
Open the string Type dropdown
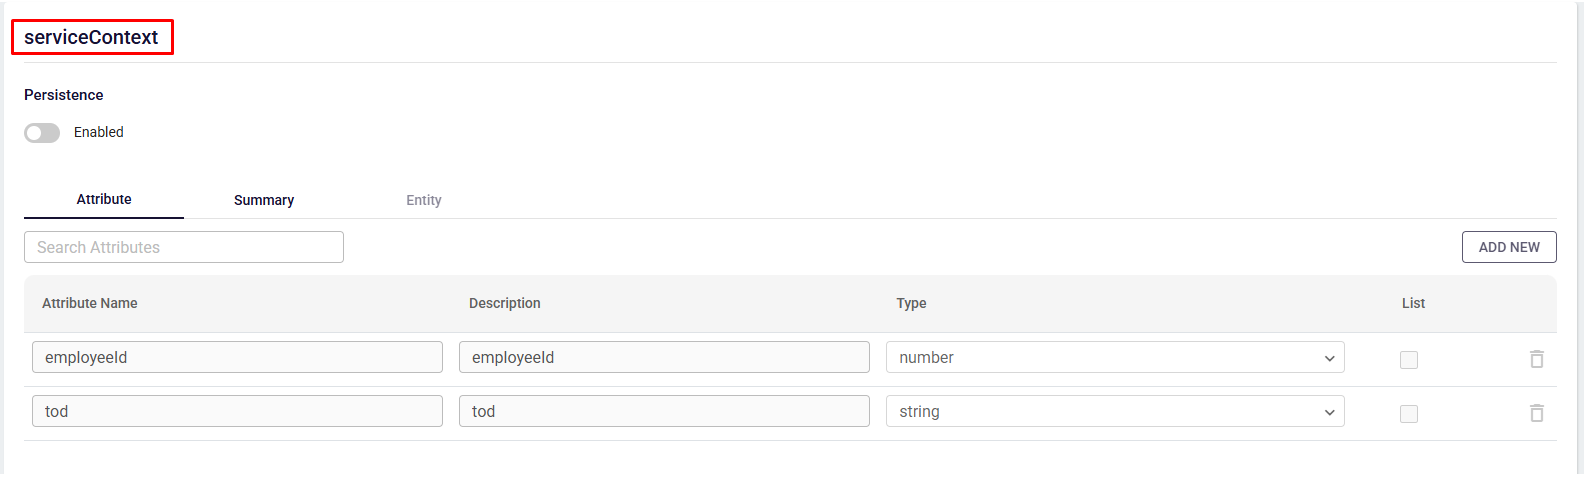[x=1115, y=412]
